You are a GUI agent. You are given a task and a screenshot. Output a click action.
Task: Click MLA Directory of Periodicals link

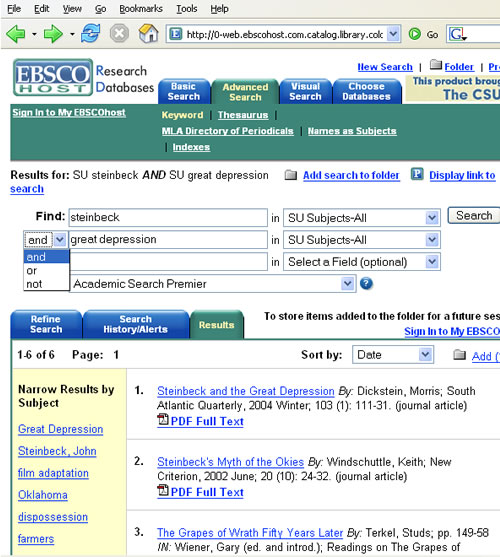[228, 131]
